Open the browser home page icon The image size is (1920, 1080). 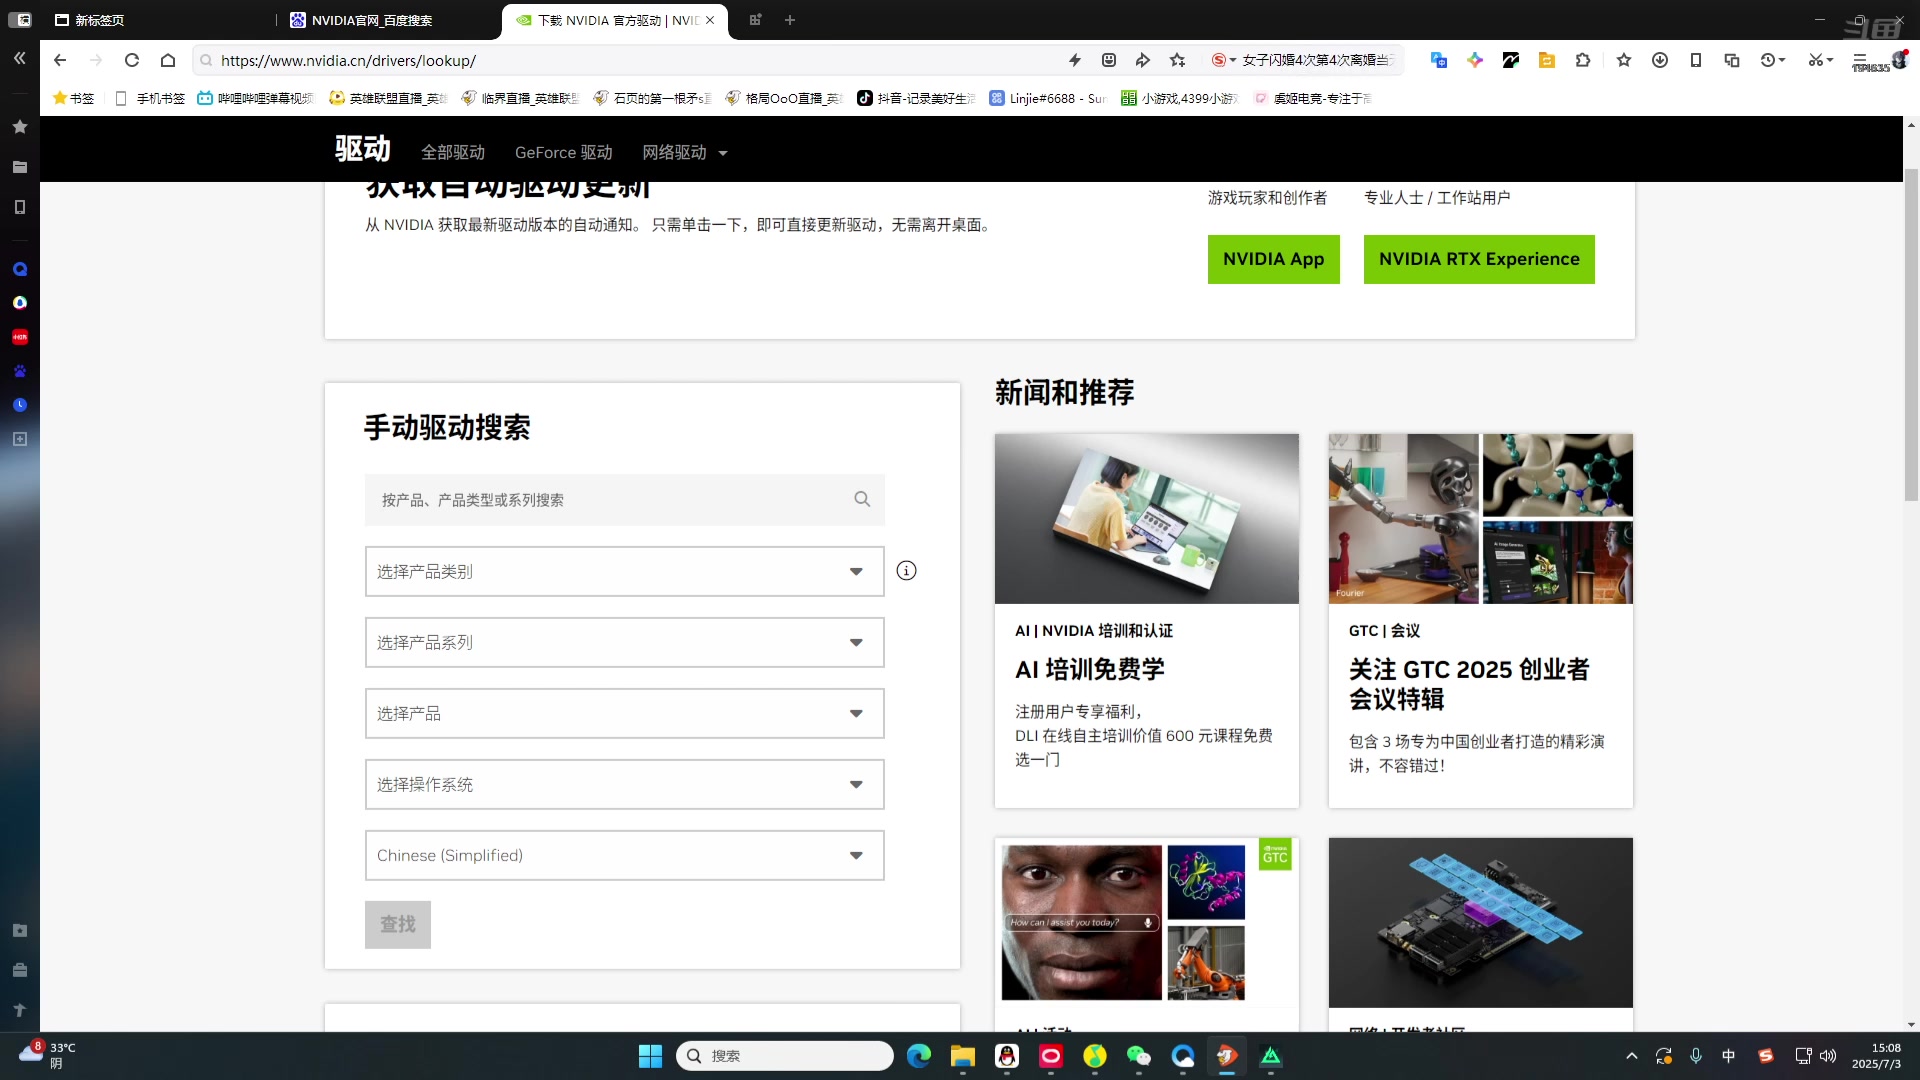(168, 60)
